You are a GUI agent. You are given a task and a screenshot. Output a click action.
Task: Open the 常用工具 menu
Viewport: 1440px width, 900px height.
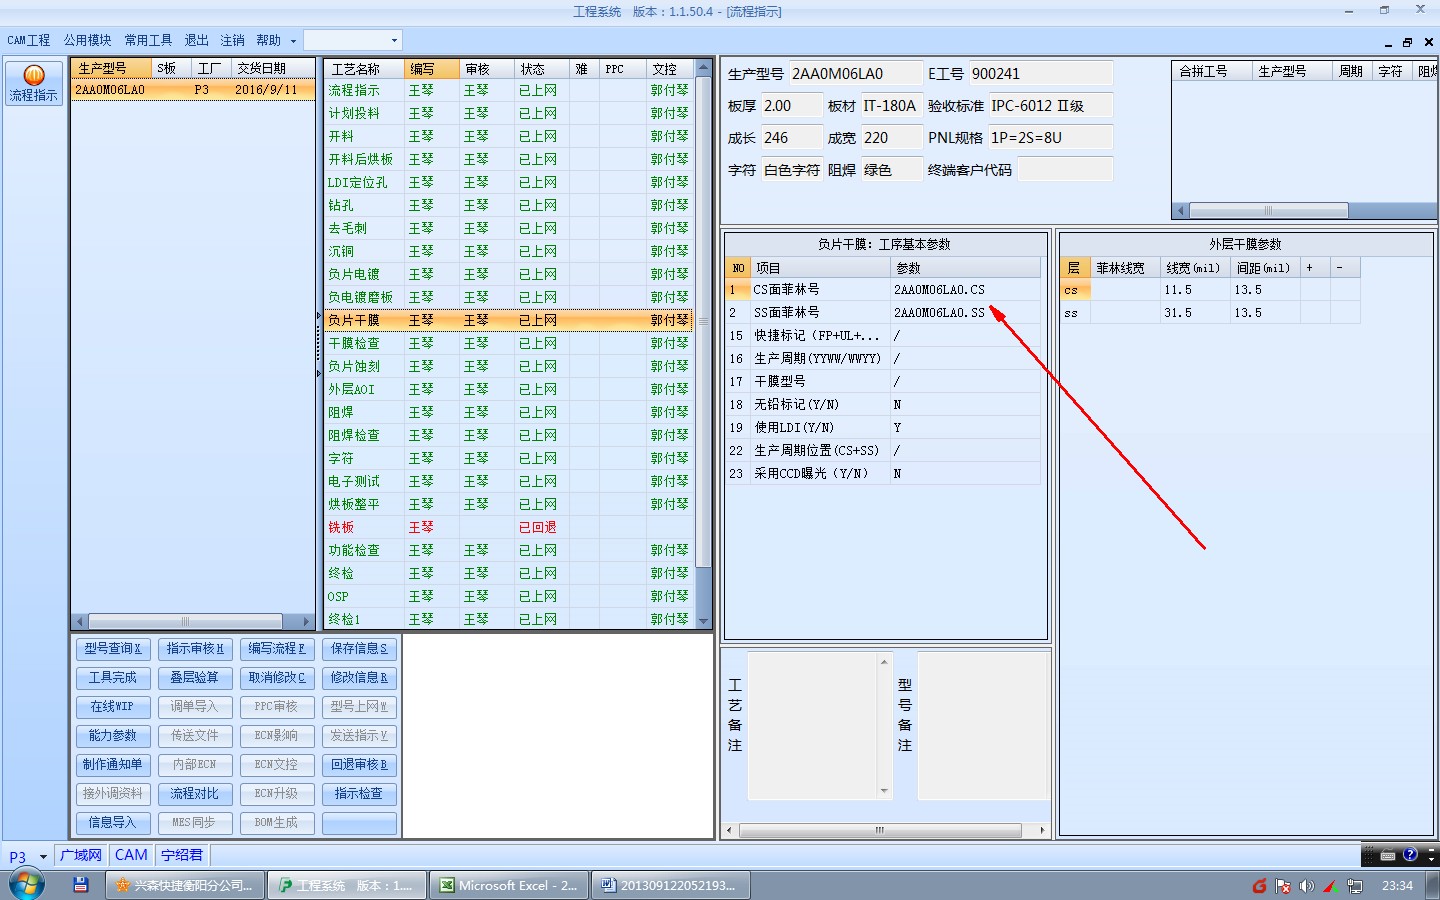(x=148, y=40)
